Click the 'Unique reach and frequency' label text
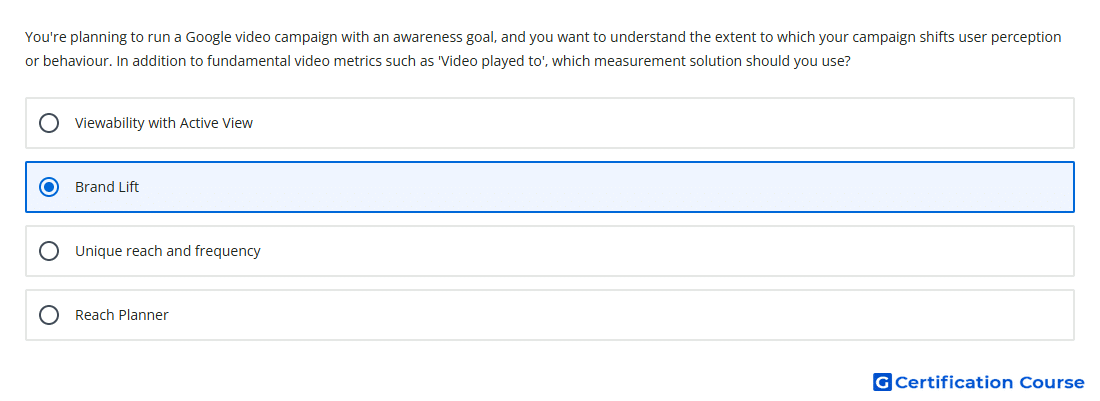The height and width of the screenshot is (401, 1100). (x=168, y=251)
